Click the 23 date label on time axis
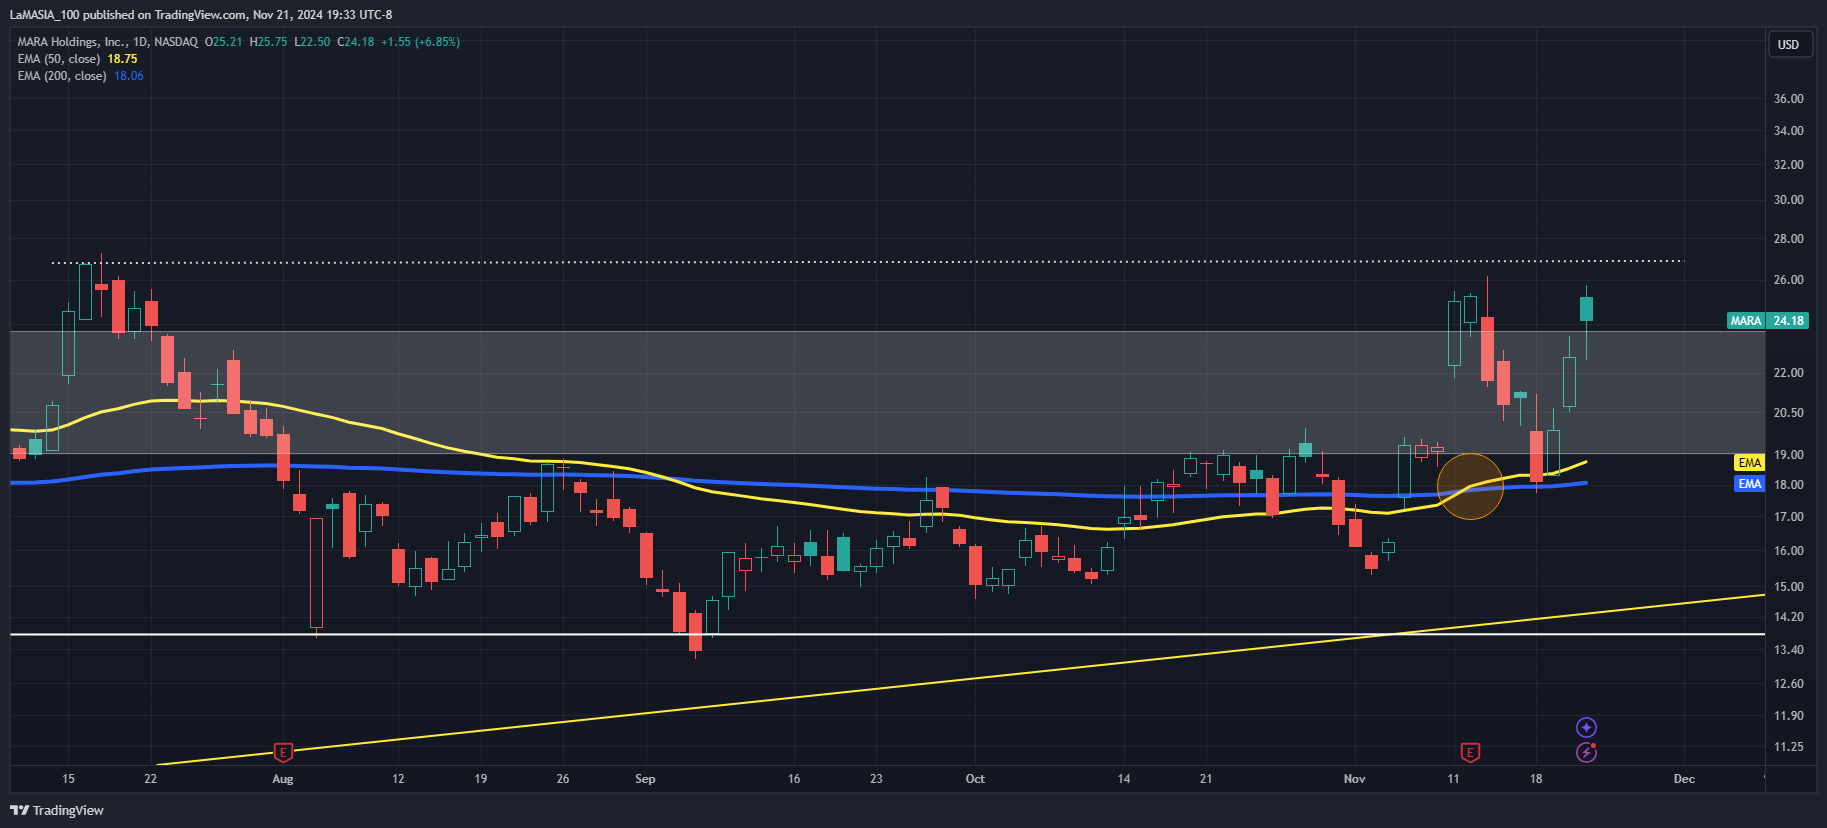 point(876,779)
